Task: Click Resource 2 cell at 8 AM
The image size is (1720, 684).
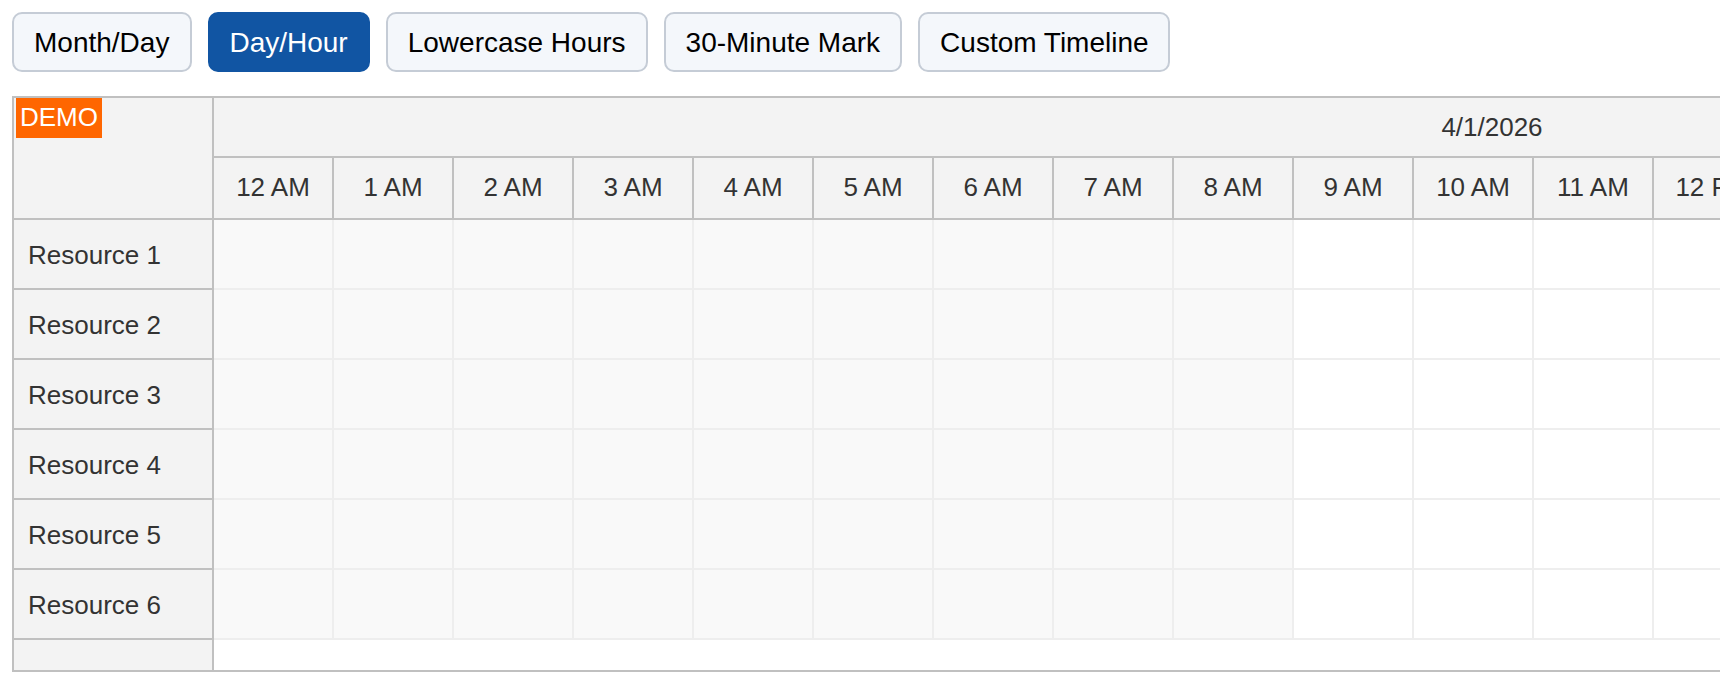Action: tap(1233, 325)
